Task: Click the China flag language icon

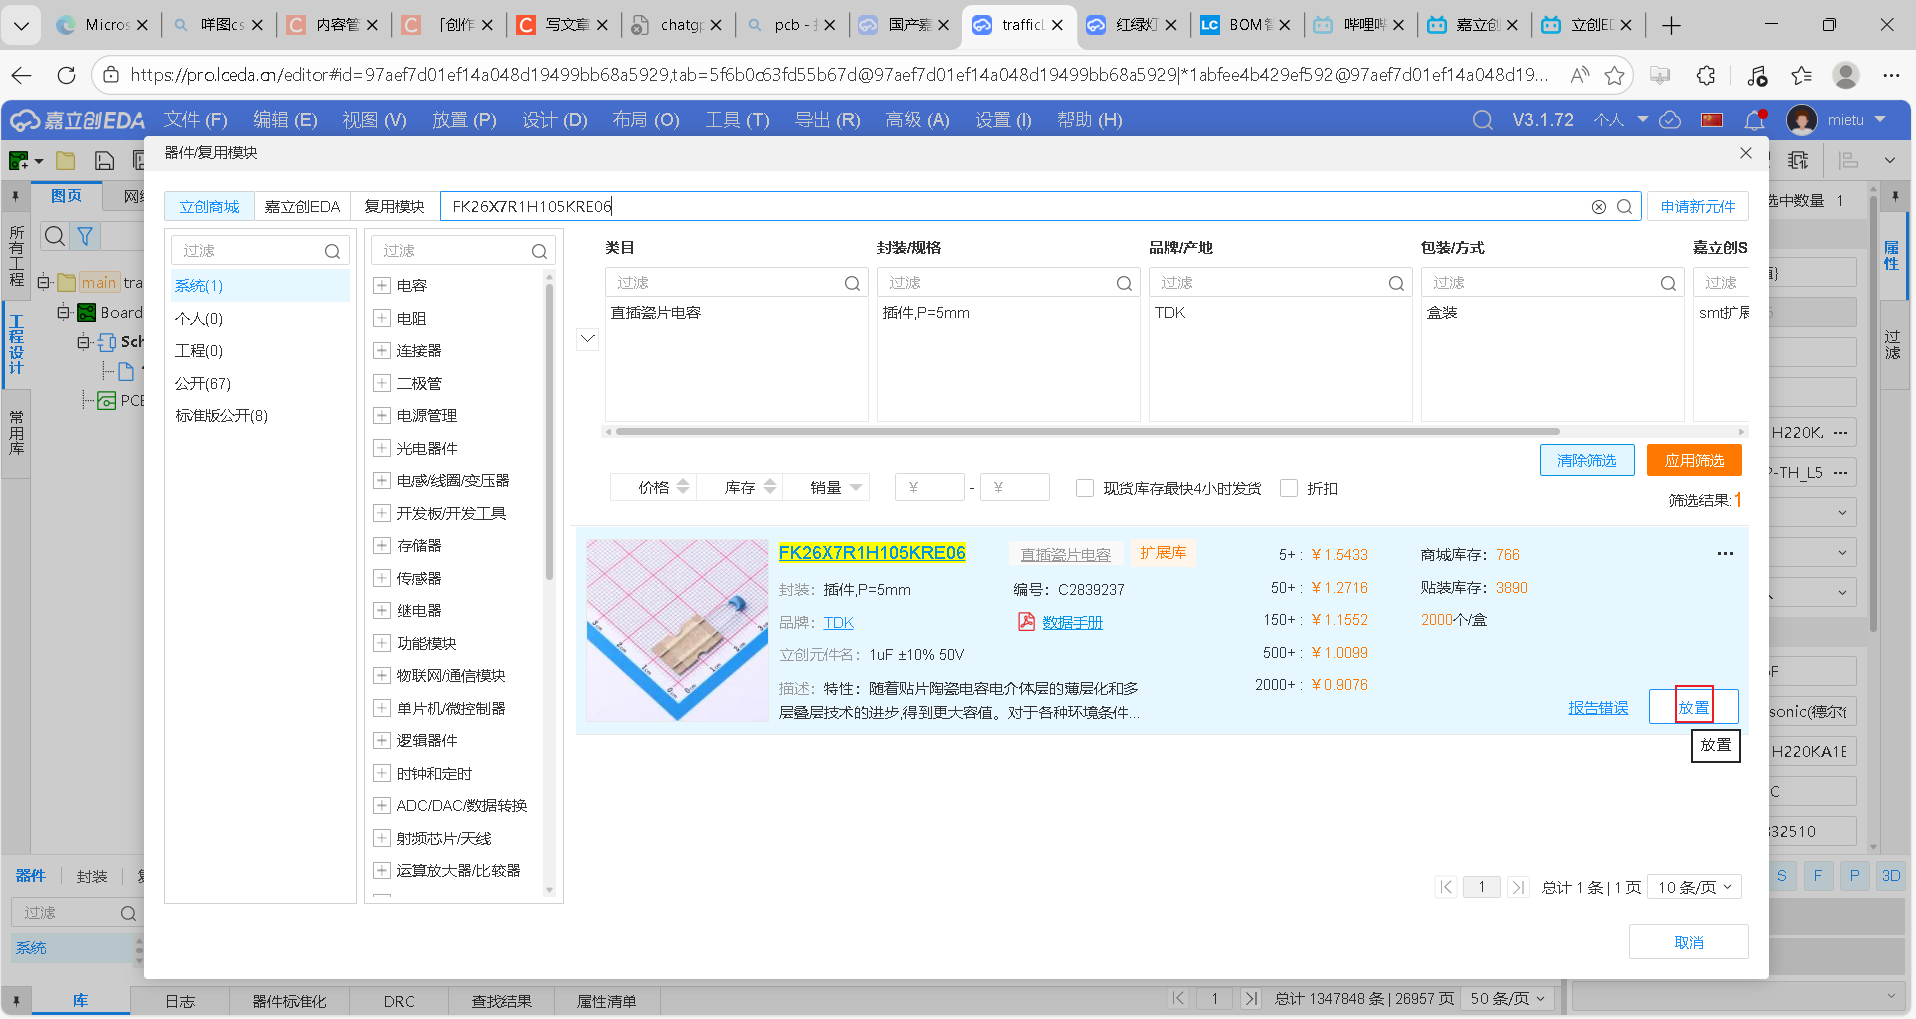Action: 1712,119
